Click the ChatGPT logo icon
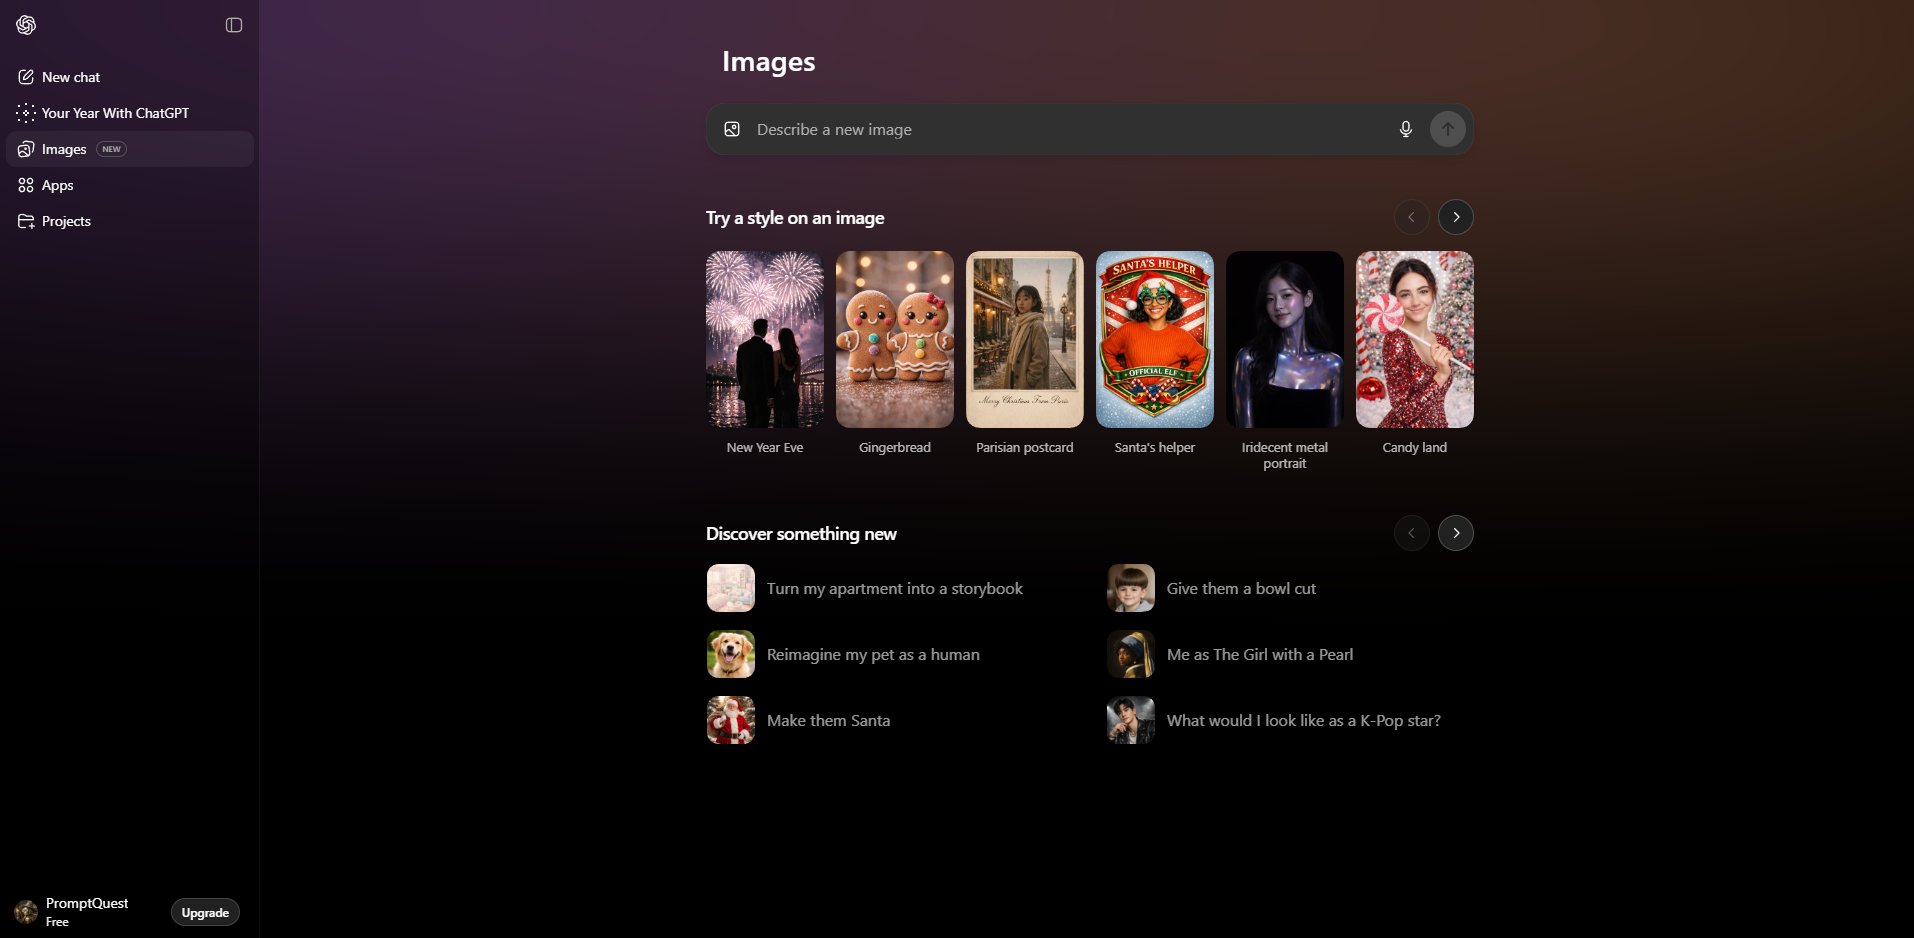 point(26,25)
